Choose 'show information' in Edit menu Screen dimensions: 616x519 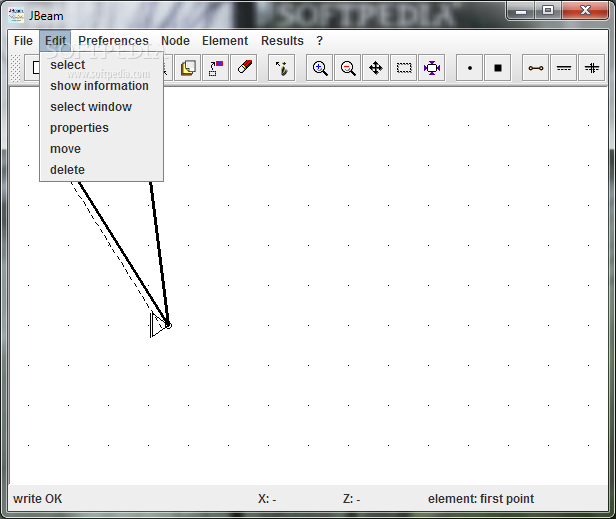101,86
